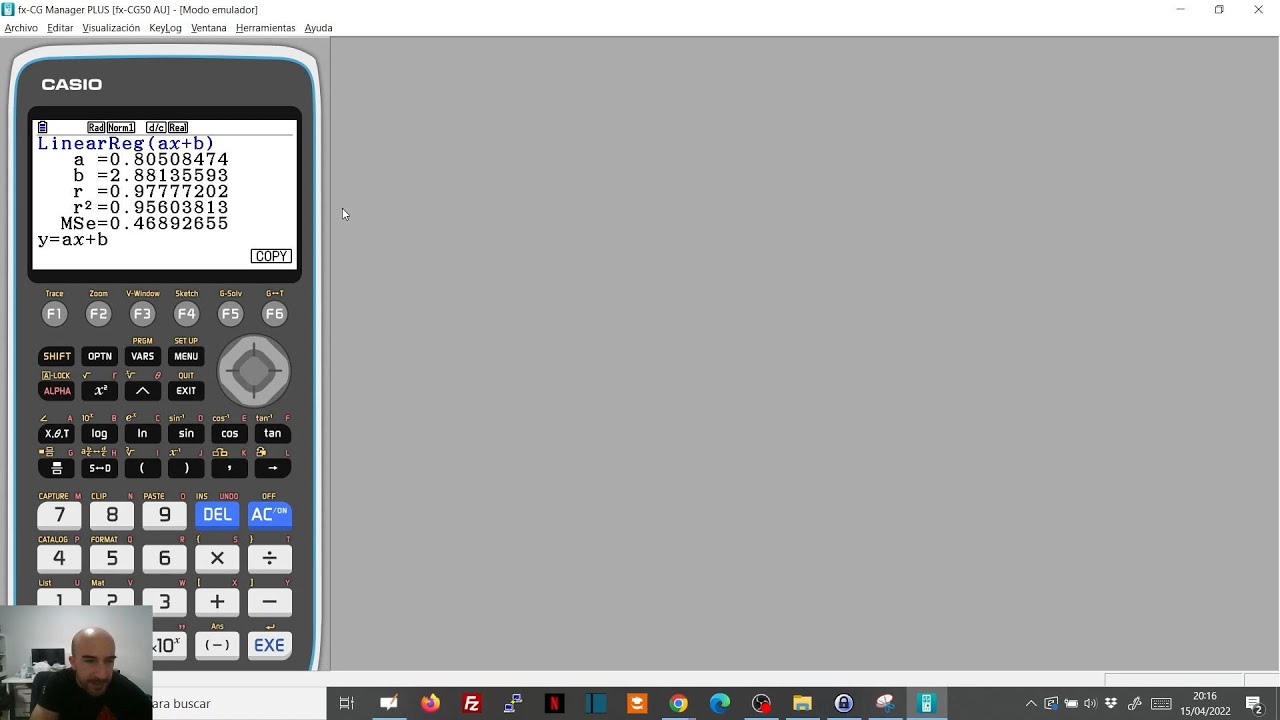
Task: Click the AC/ON key
Action: click(x=269, y=515)
